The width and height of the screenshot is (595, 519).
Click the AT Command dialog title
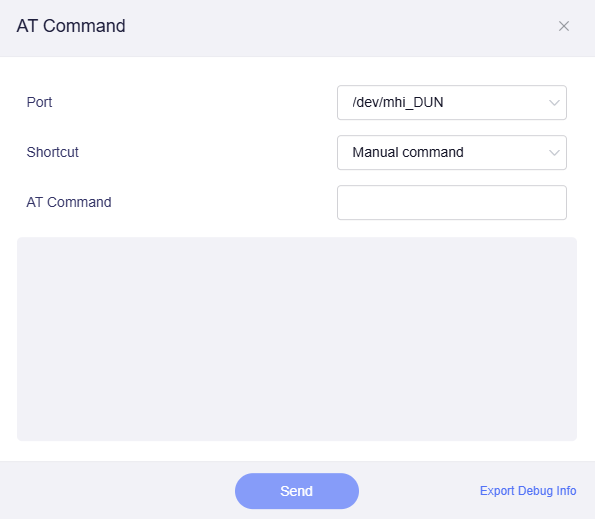[71, 26]
